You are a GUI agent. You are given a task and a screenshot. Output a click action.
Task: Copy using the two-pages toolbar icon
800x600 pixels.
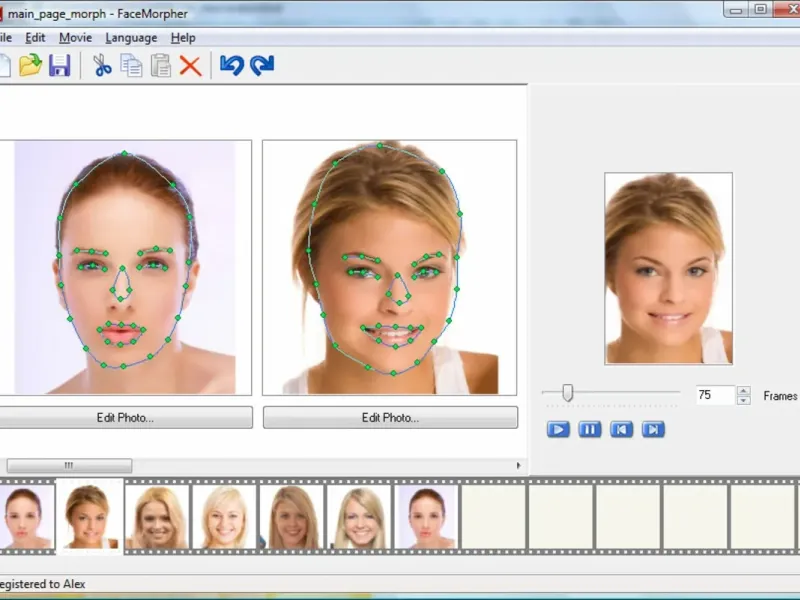tap(131, 66)
